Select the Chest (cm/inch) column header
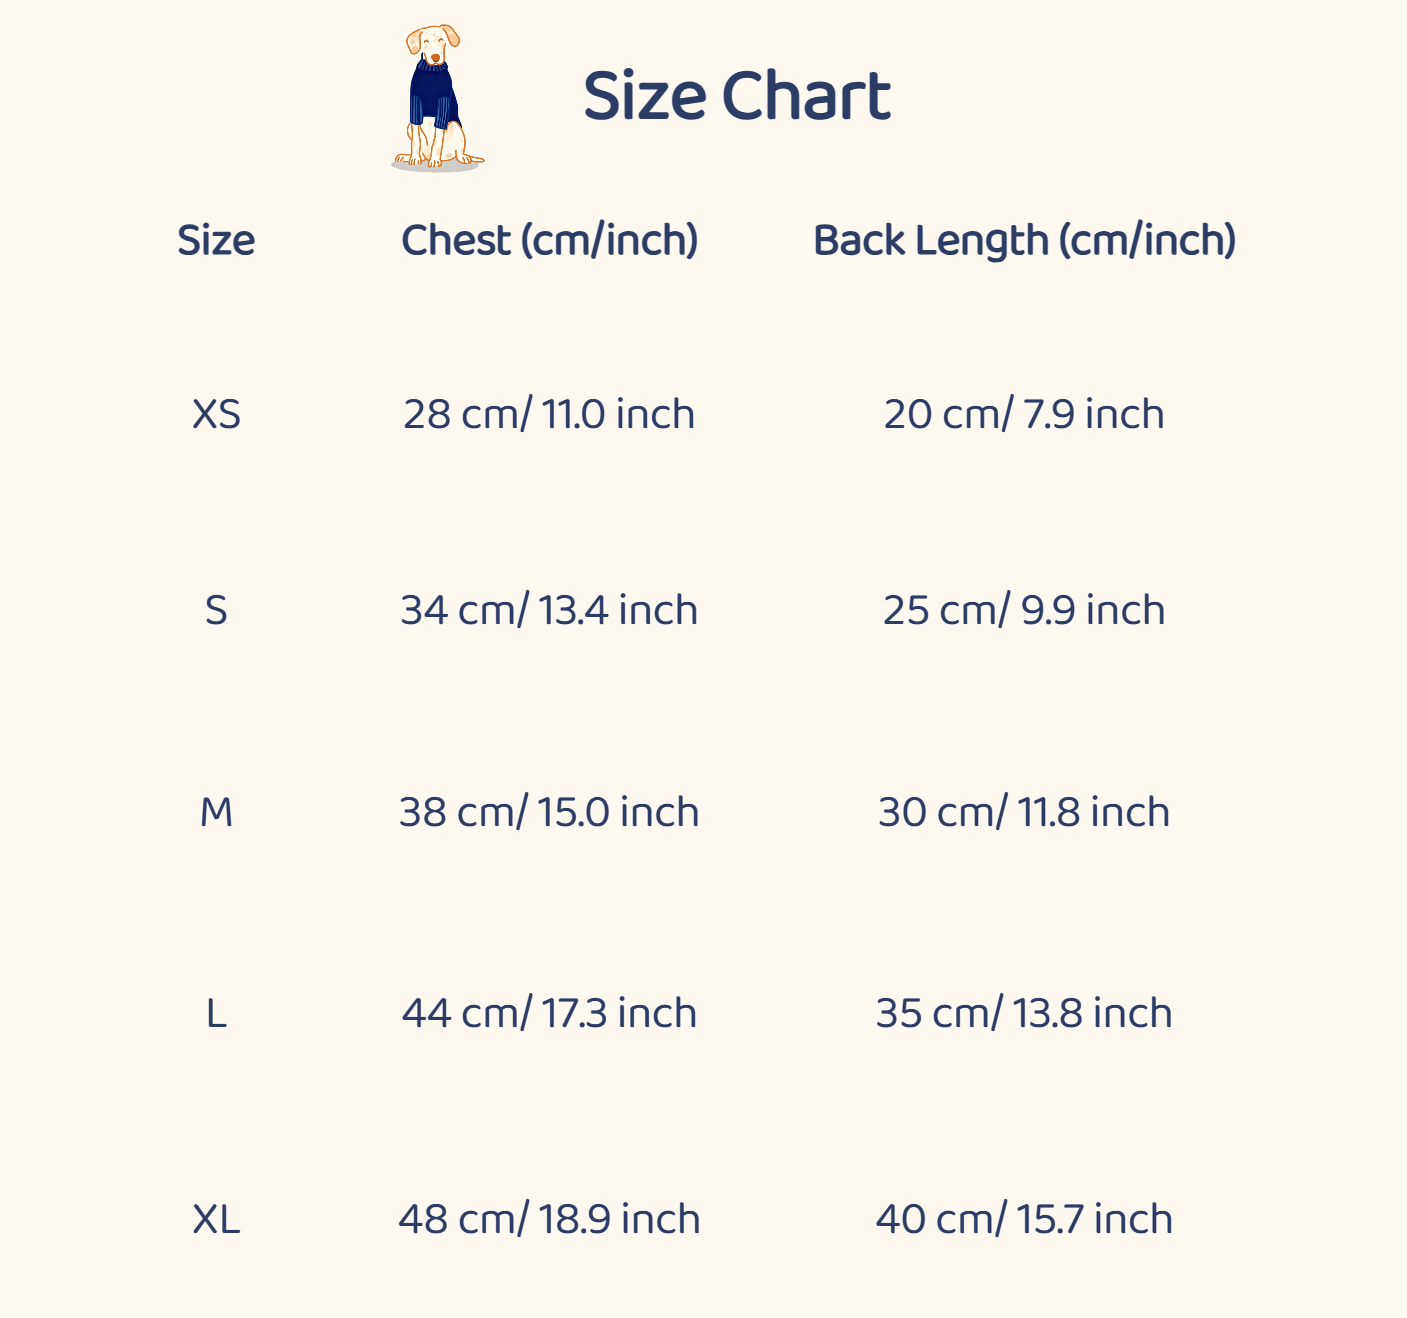 coord(549,241)
